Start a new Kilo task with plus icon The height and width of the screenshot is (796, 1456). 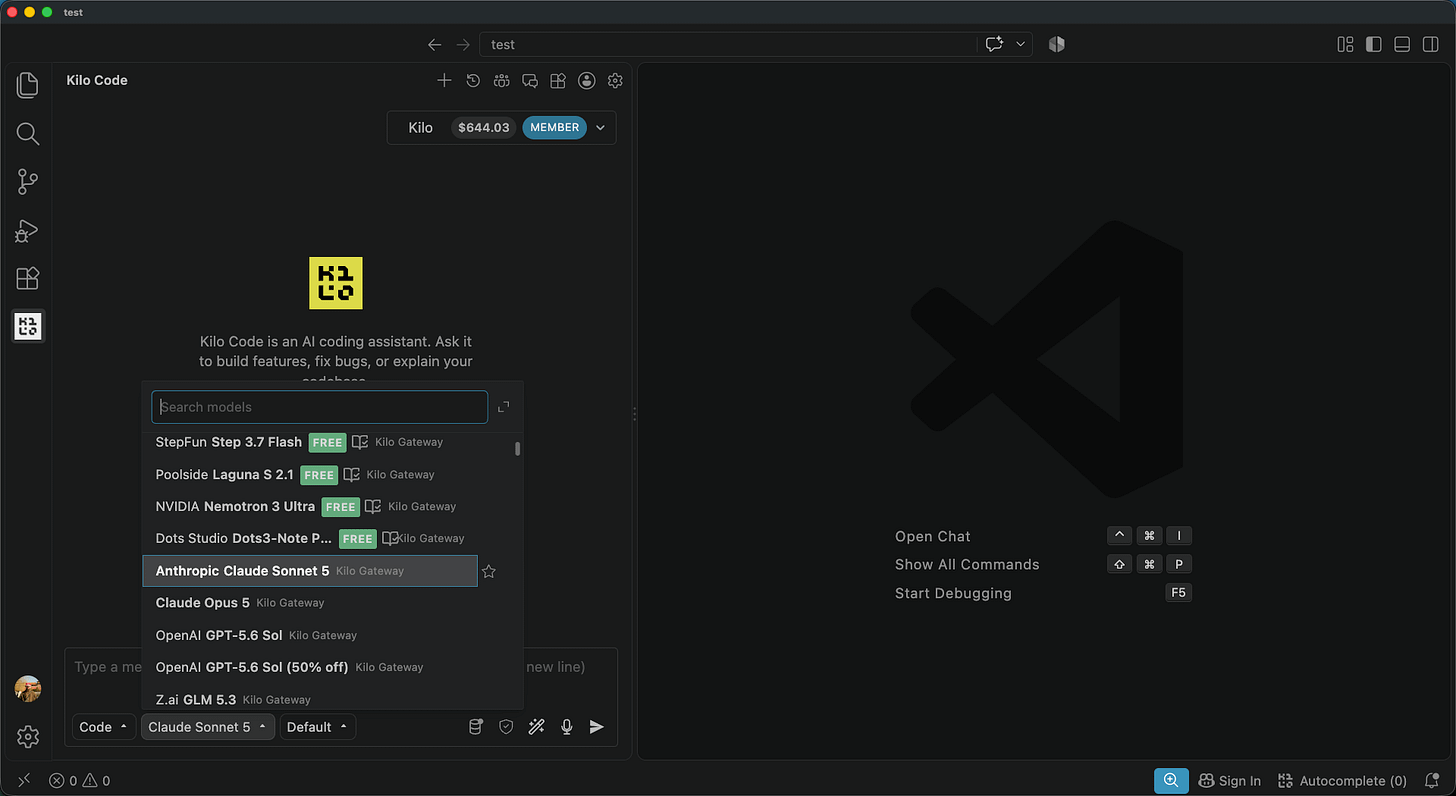tap(444, 80)
